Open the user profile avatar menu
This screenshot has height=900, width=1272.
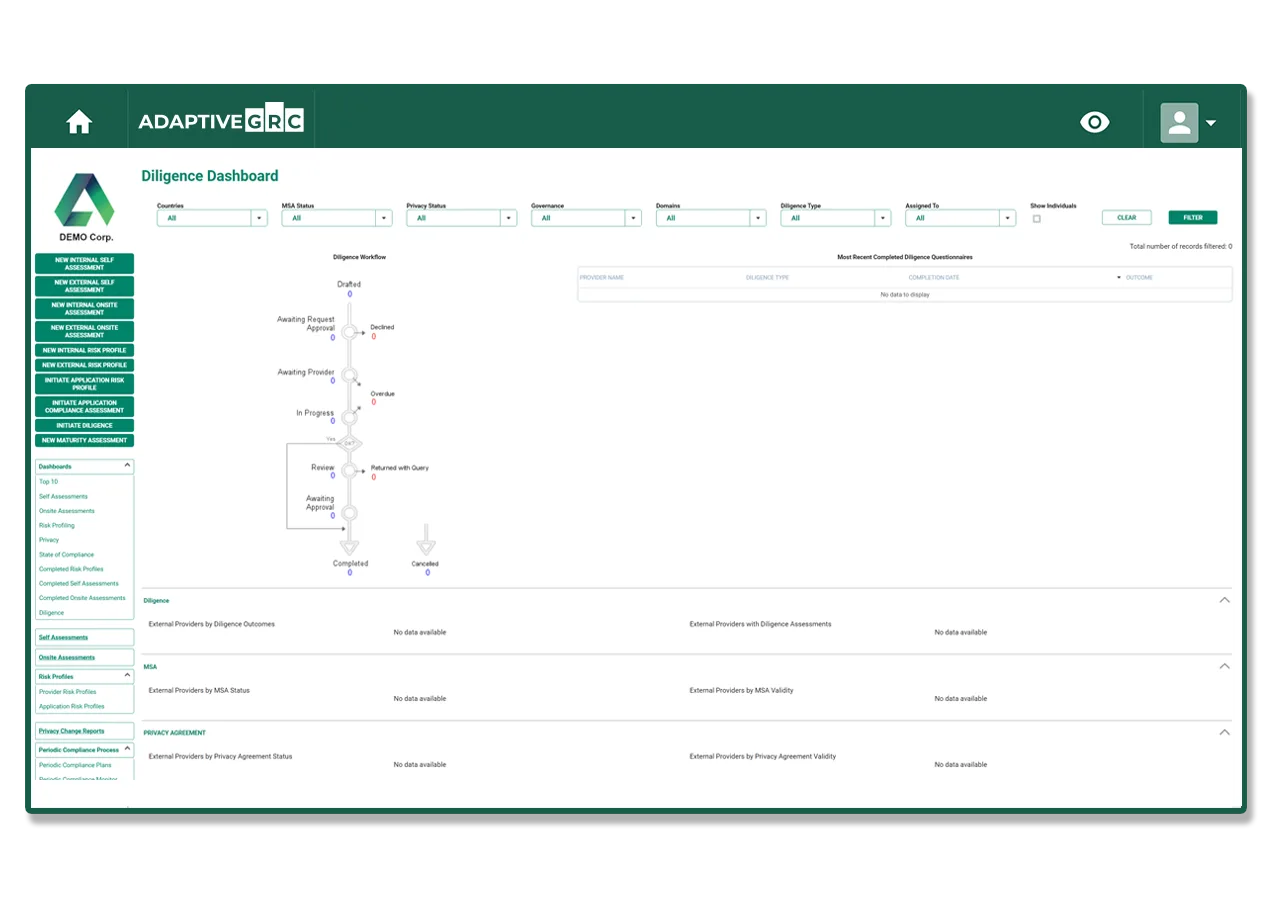pyautogui.click(x=1188, y=122)
